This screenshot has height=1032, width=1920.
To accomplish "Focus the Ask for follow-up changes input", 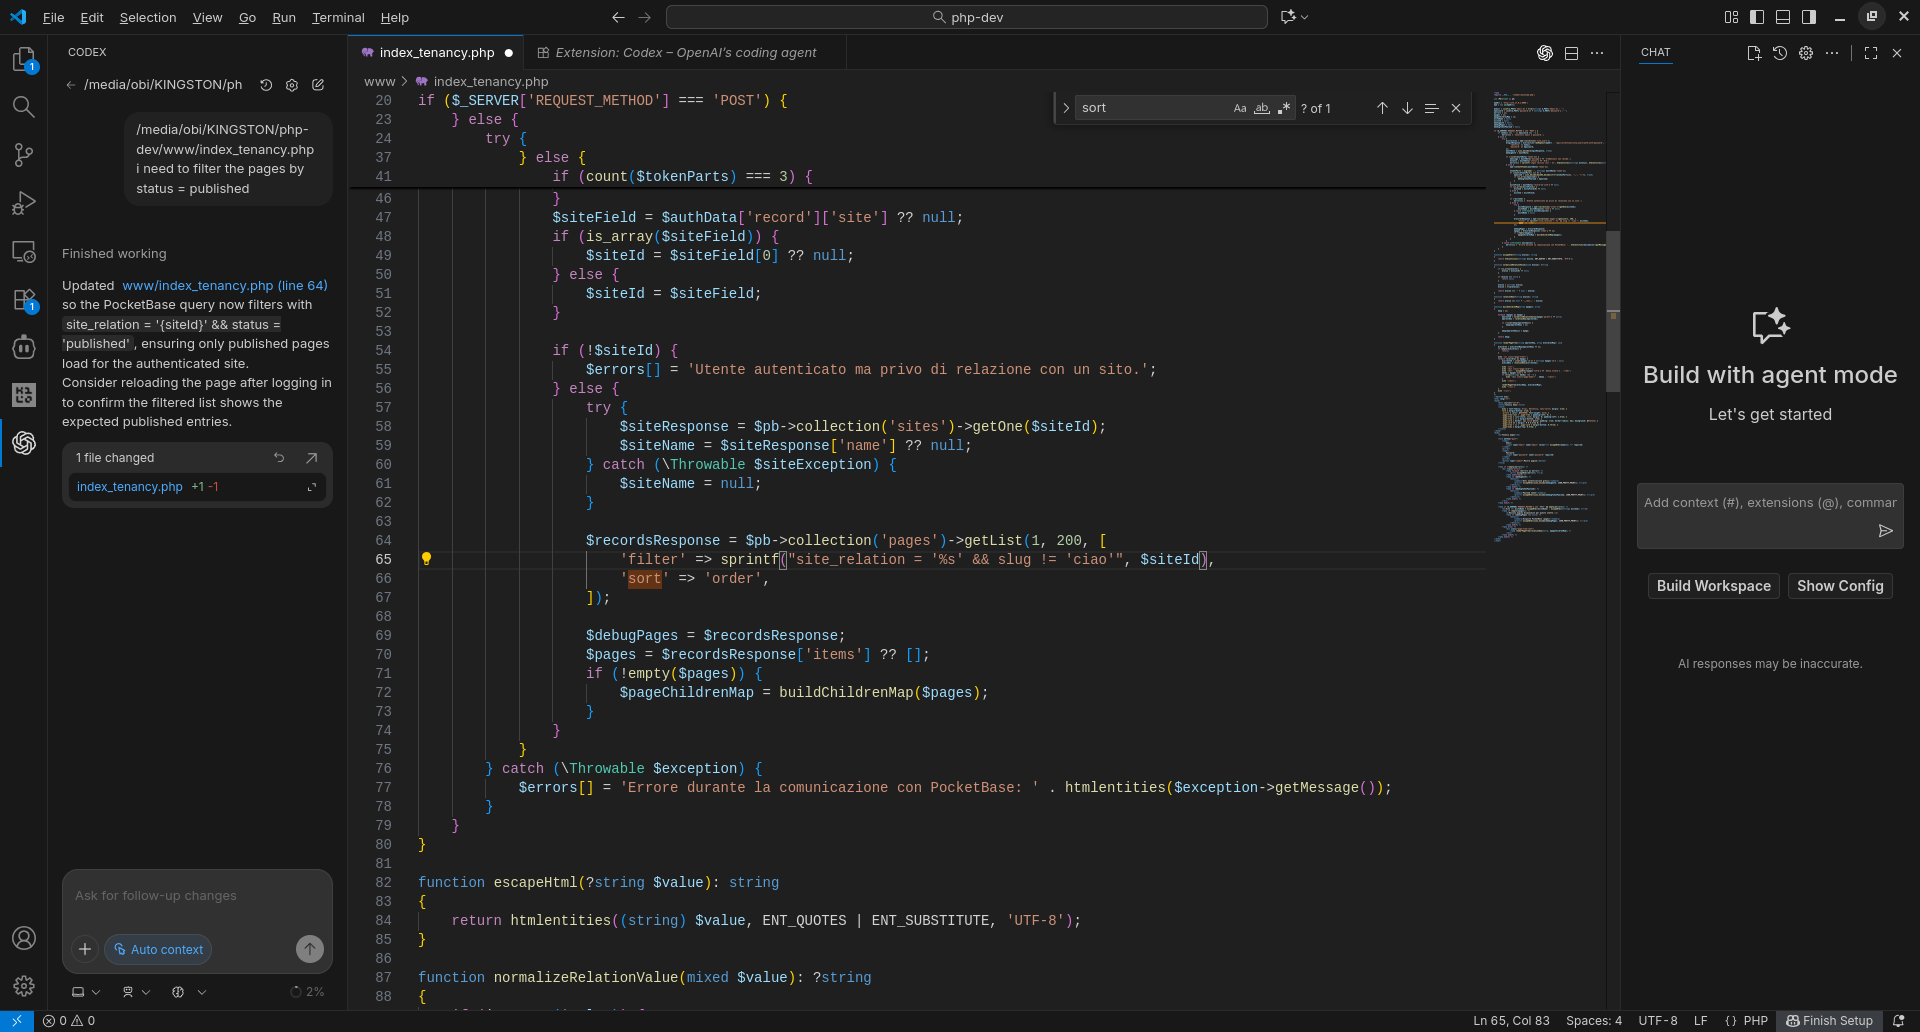I will [197, 896].
